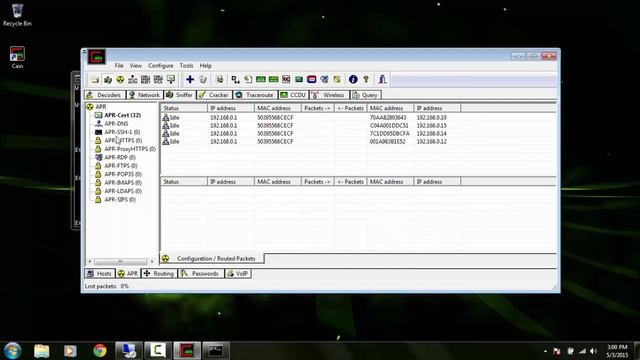Image resolution: width=640 pixels, height=360 pixels.
Task: Open the Recycle Bin desktop icon
Action: pyautogui.click(x=17, y=15)
